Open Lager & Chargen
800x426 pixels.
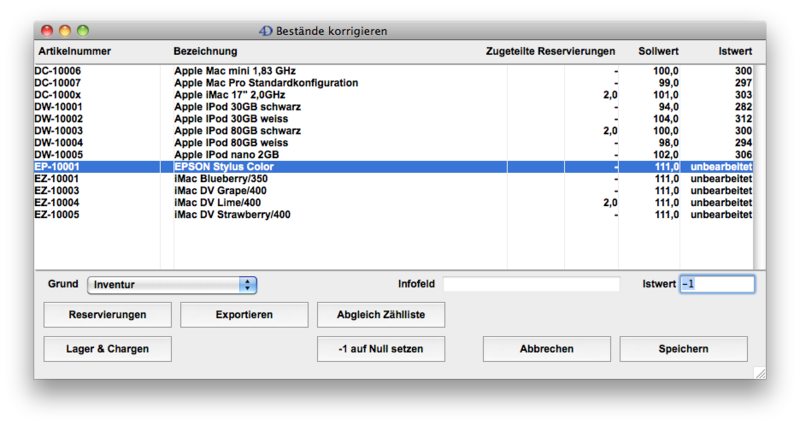(x=107, y=349)
